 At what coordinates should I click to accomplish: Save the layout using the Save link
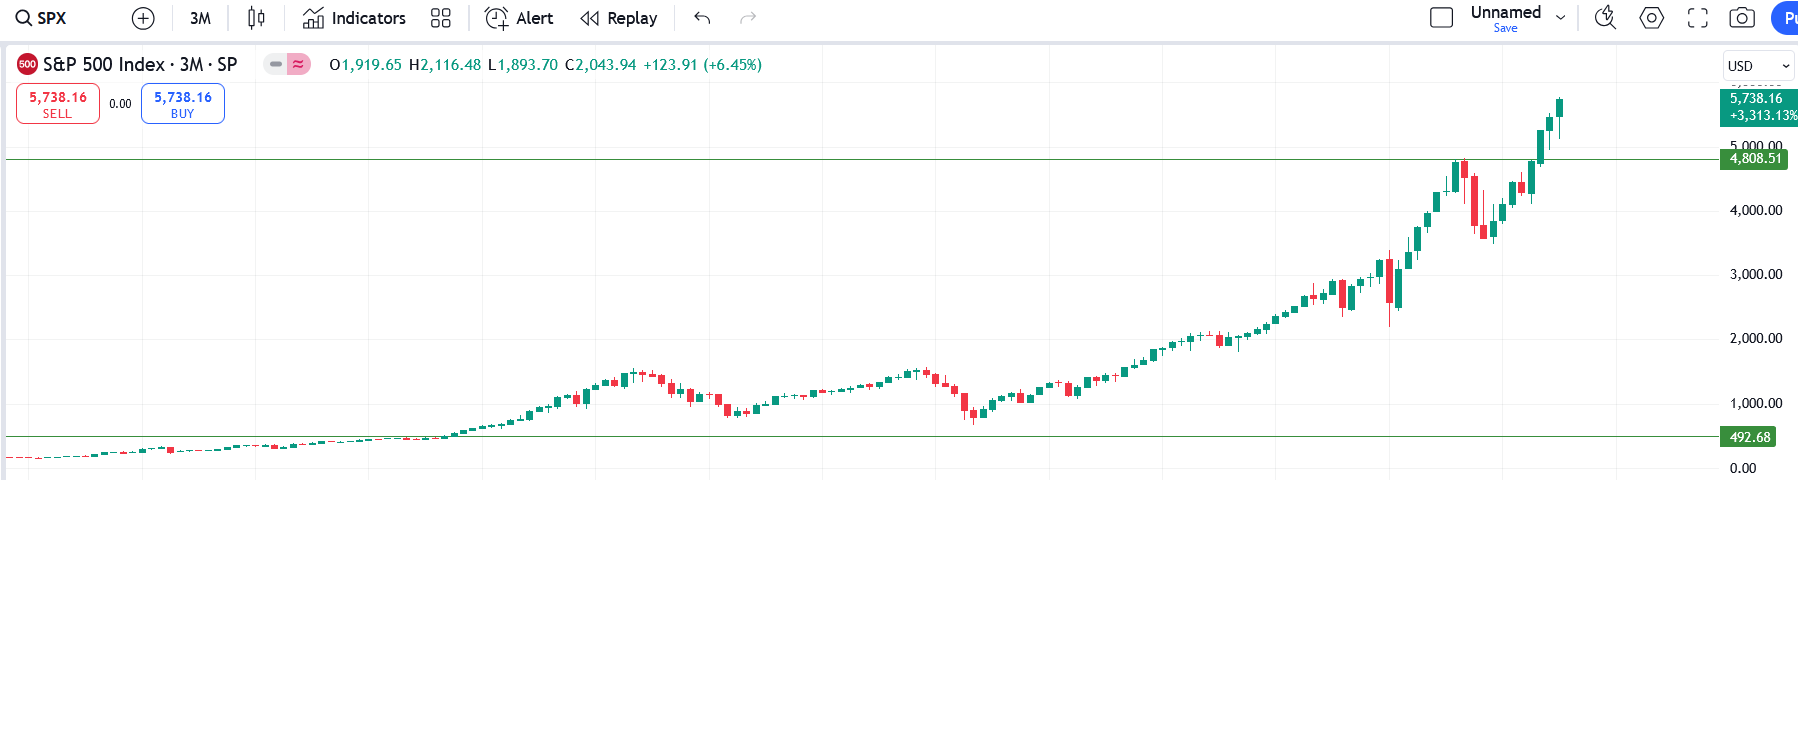pos(1505,28)
